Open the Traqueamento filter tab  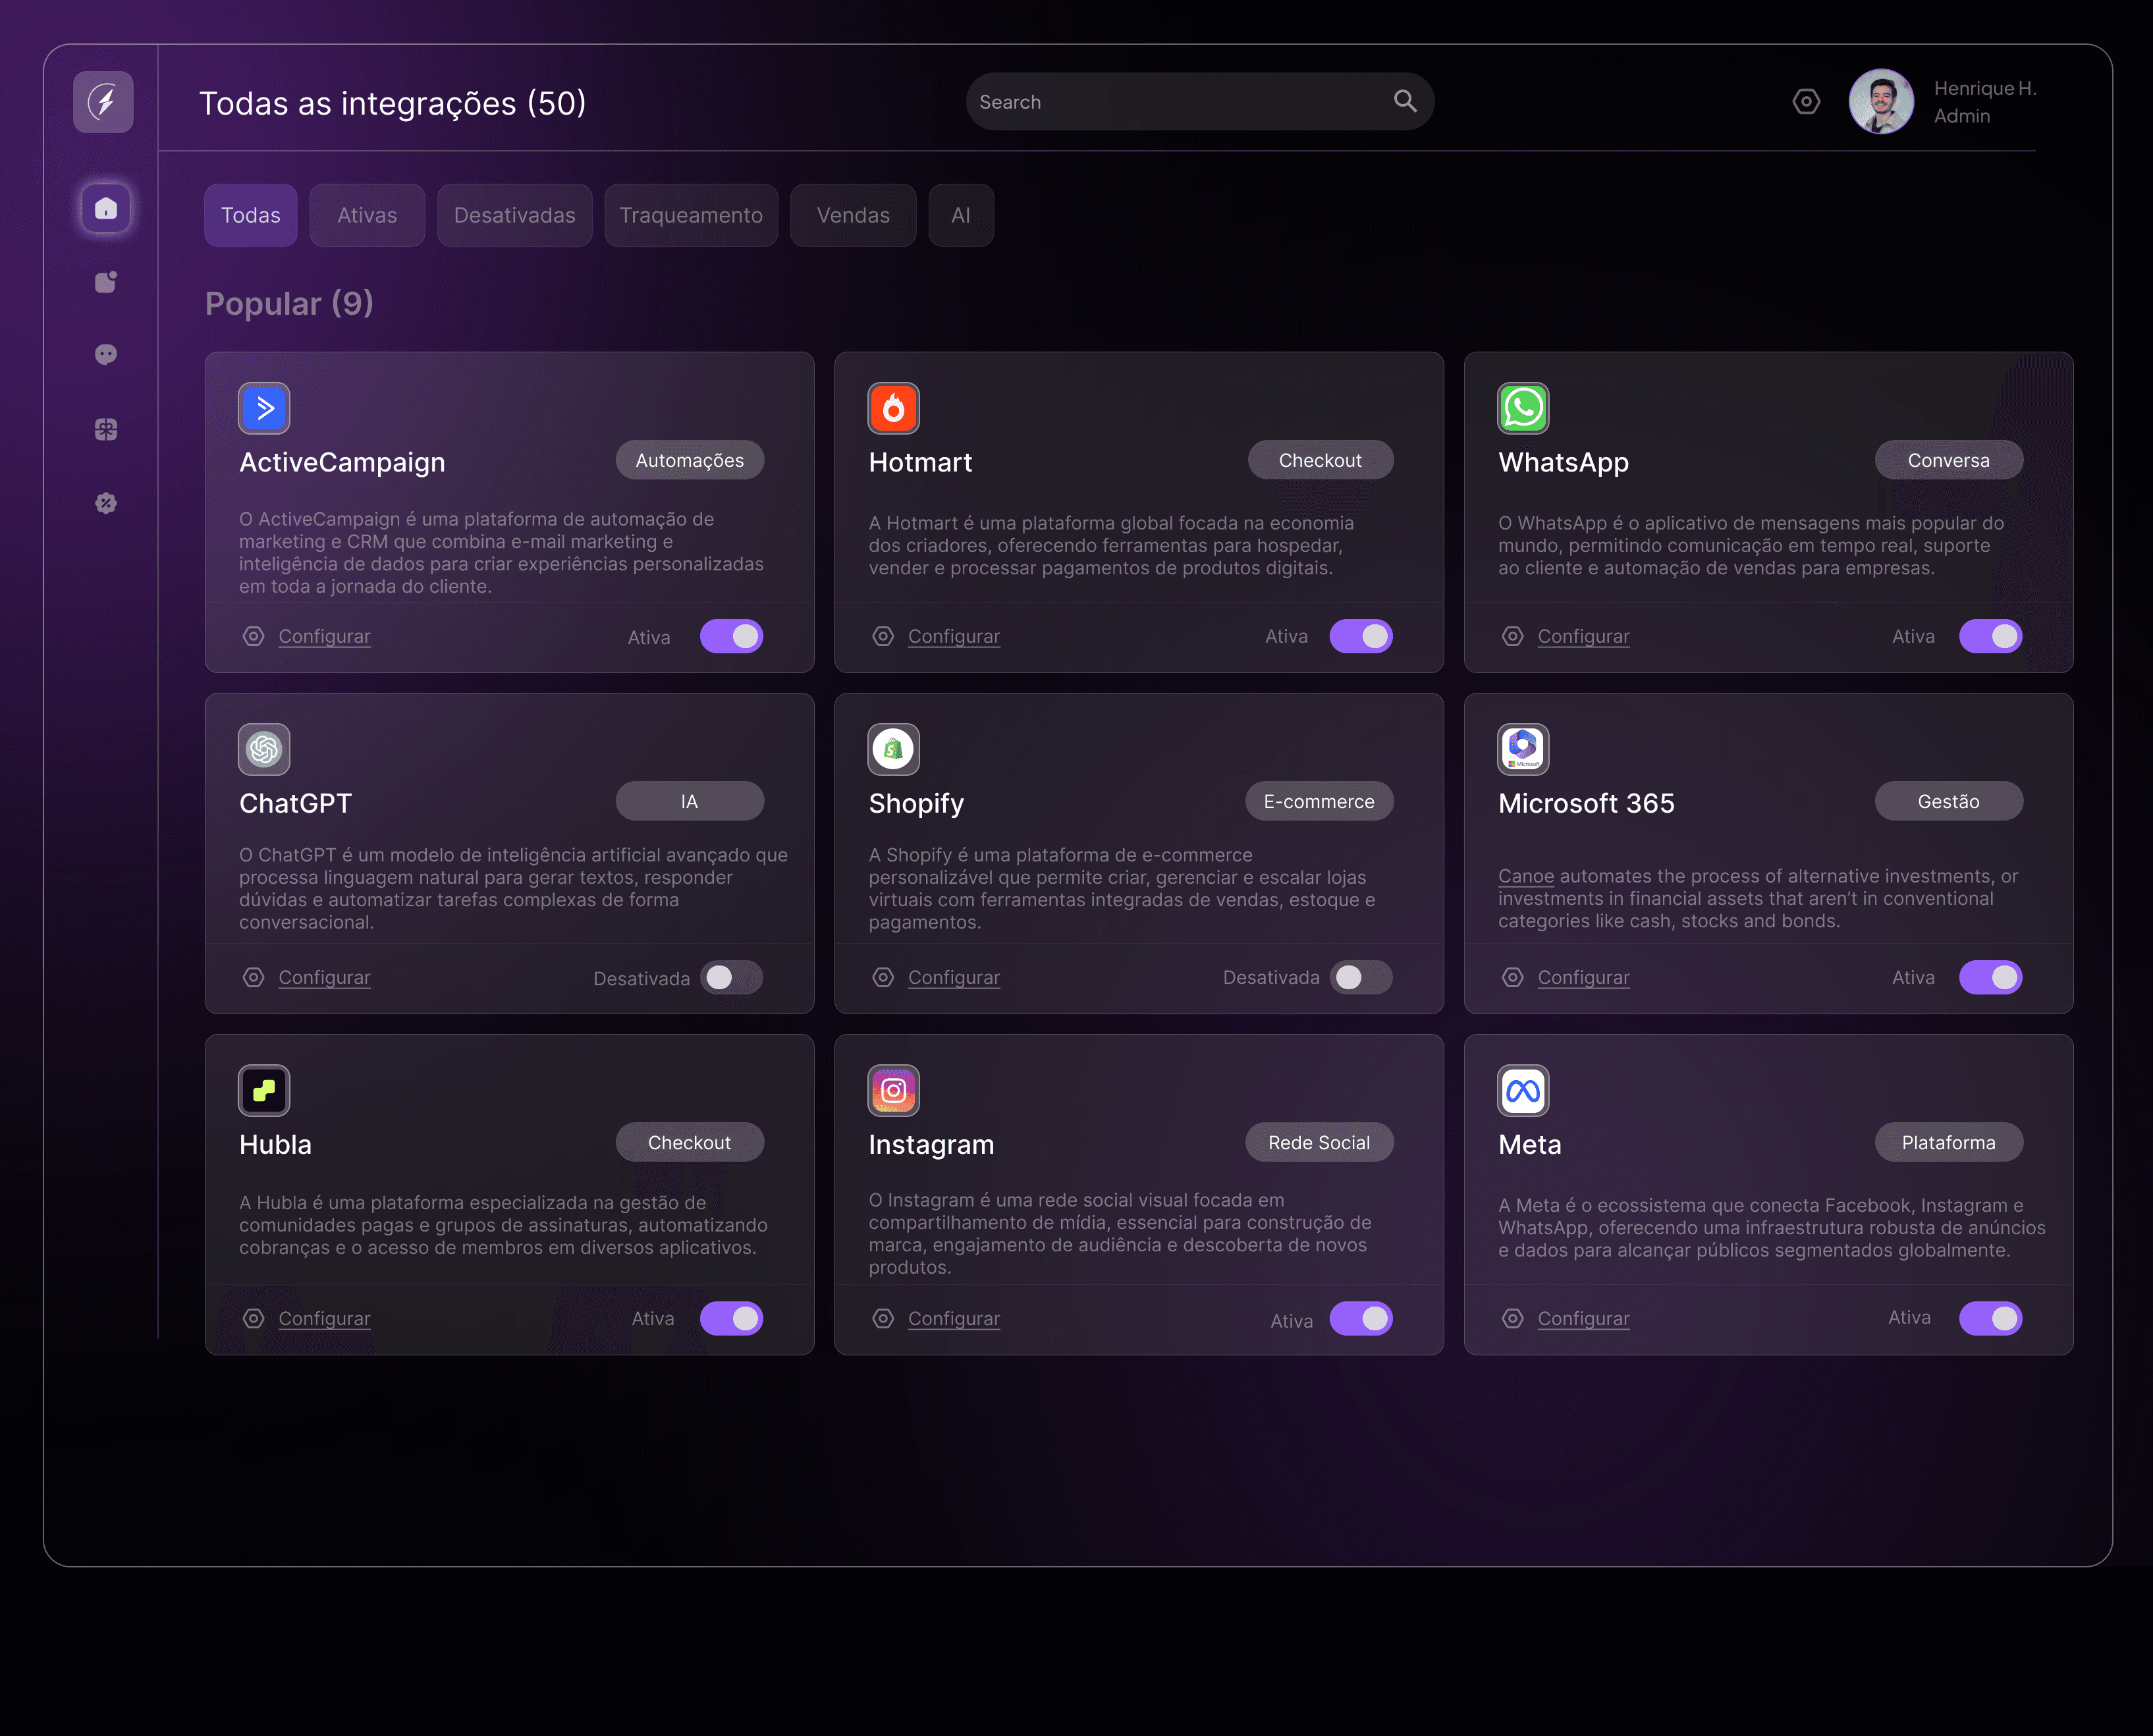[x=691, y=215]
